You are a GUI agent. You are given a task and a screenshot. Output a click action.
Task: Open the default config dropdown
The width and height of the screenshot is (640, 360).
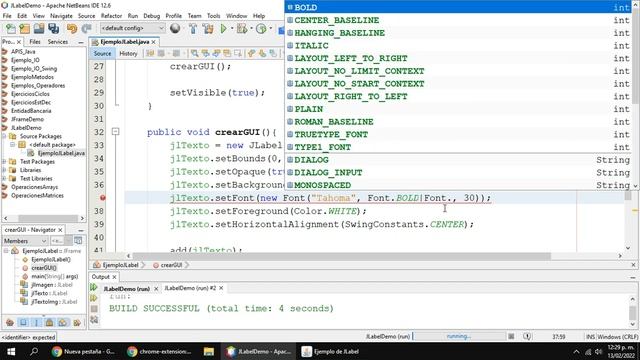132,28
